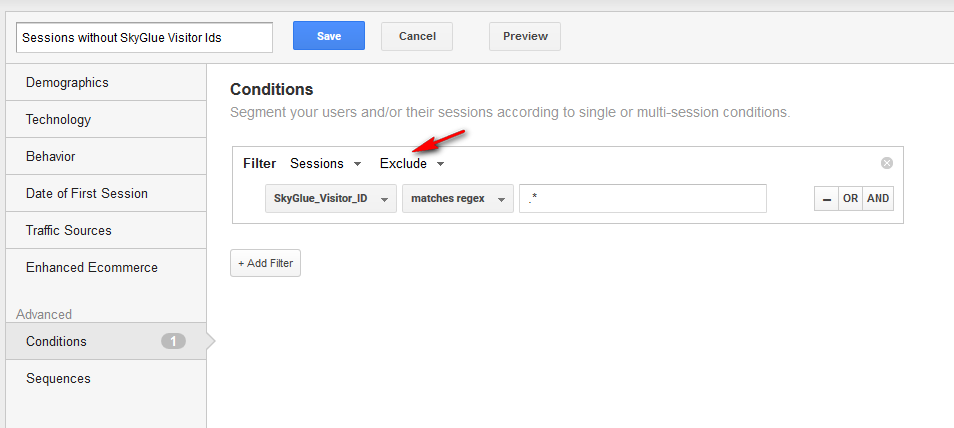Cancel editing the segment
The image size is (954, 428).
tap(417, 36)
